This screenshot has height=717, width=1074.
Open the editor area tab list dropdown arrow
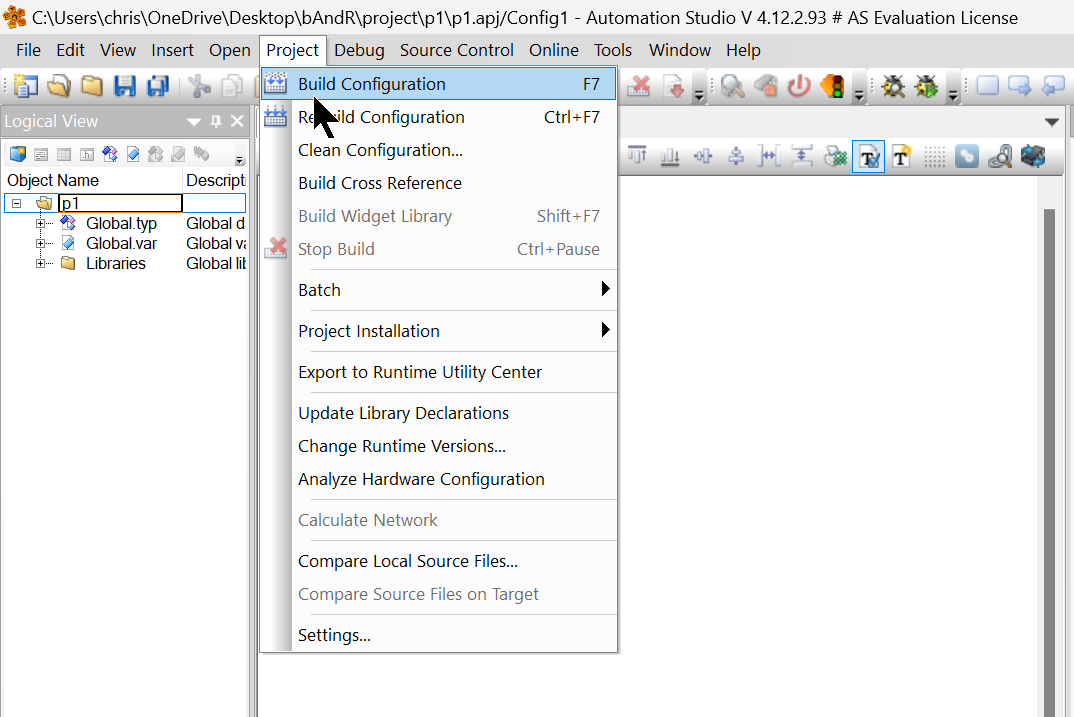pos(1052,122)
